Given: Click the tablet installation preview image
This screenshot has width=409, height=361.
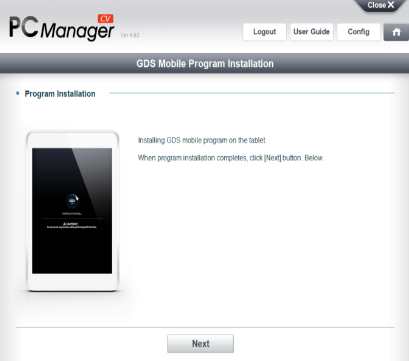Looking at the screenshot, I should coord(72,211).
